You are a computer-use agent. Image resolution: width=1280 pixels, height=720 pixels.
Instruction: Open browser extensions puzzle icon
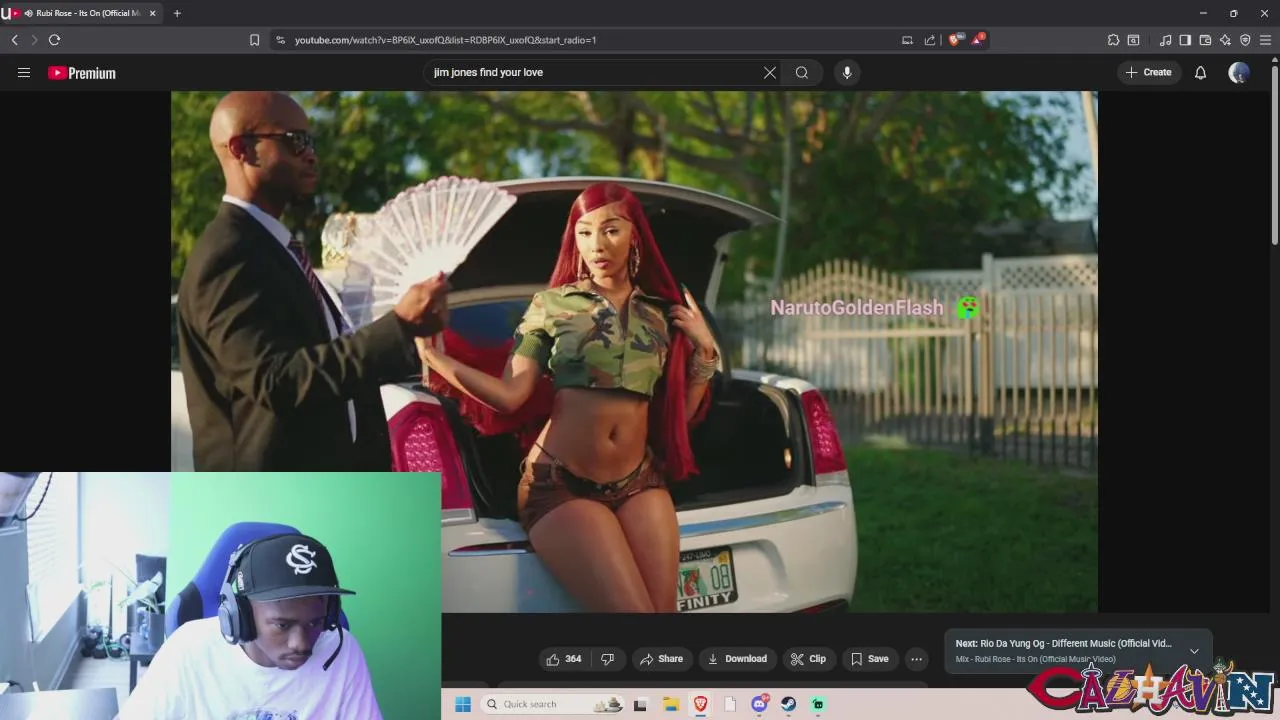click(1113, 40)
